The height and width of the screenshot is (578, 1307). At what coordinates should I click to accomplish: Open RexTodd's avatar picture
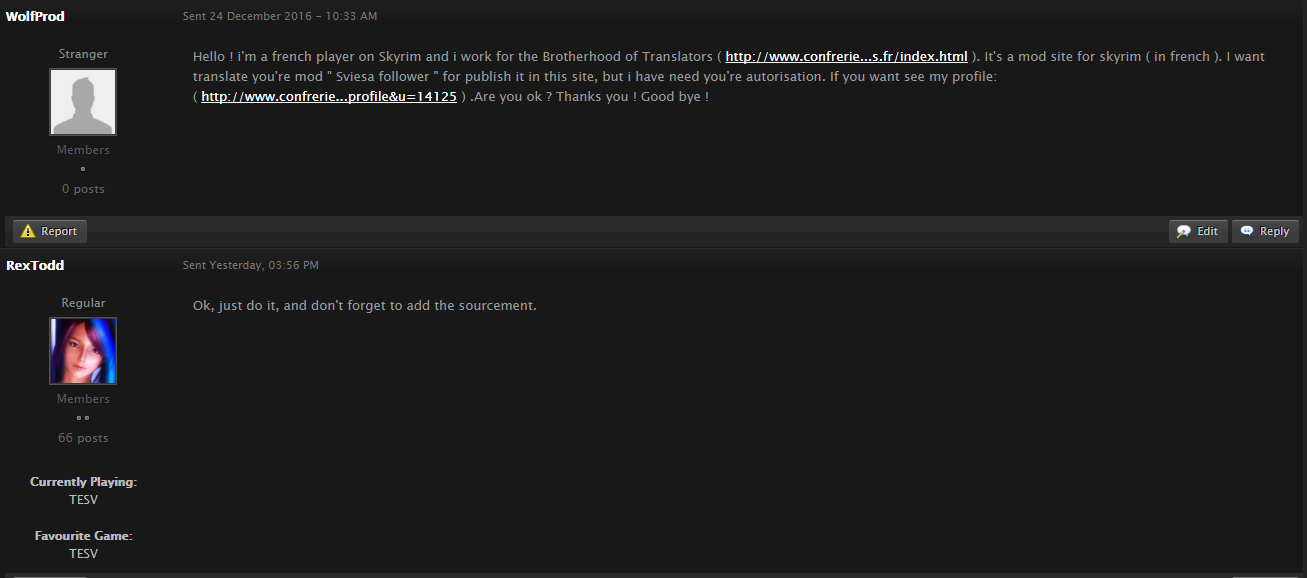coord(83,351)
